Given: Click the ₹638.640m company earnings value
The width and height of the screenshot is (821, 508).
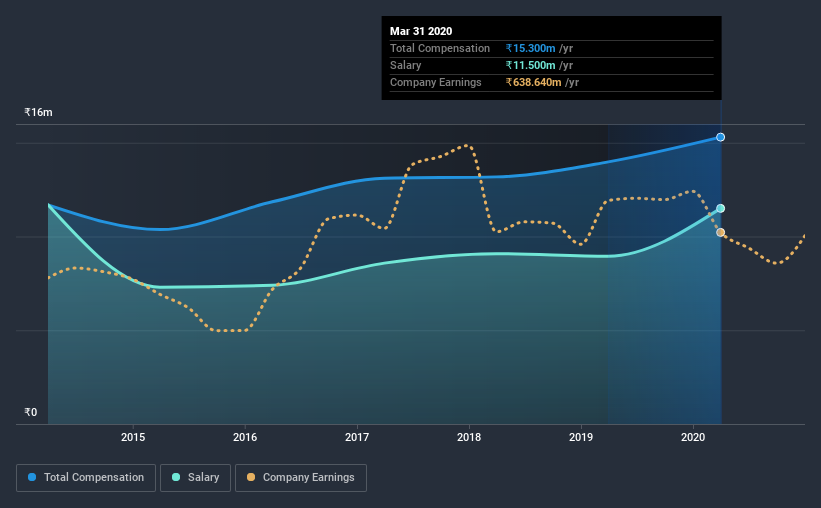Looking at the screenshot, I should tap(534, 82).
